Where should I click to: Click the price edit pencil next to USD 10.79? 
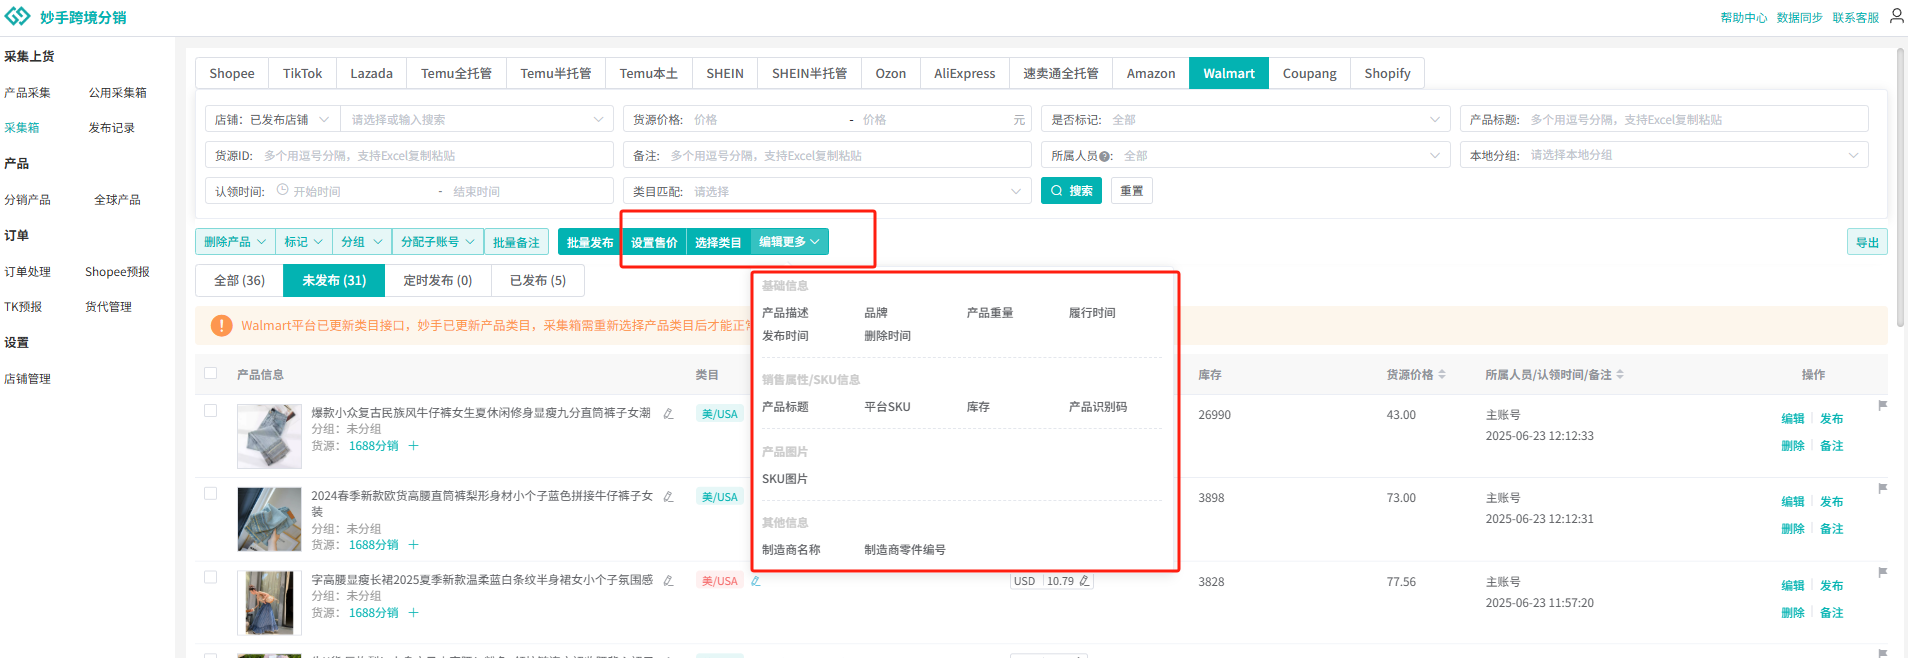click(x=1084, y=581)
